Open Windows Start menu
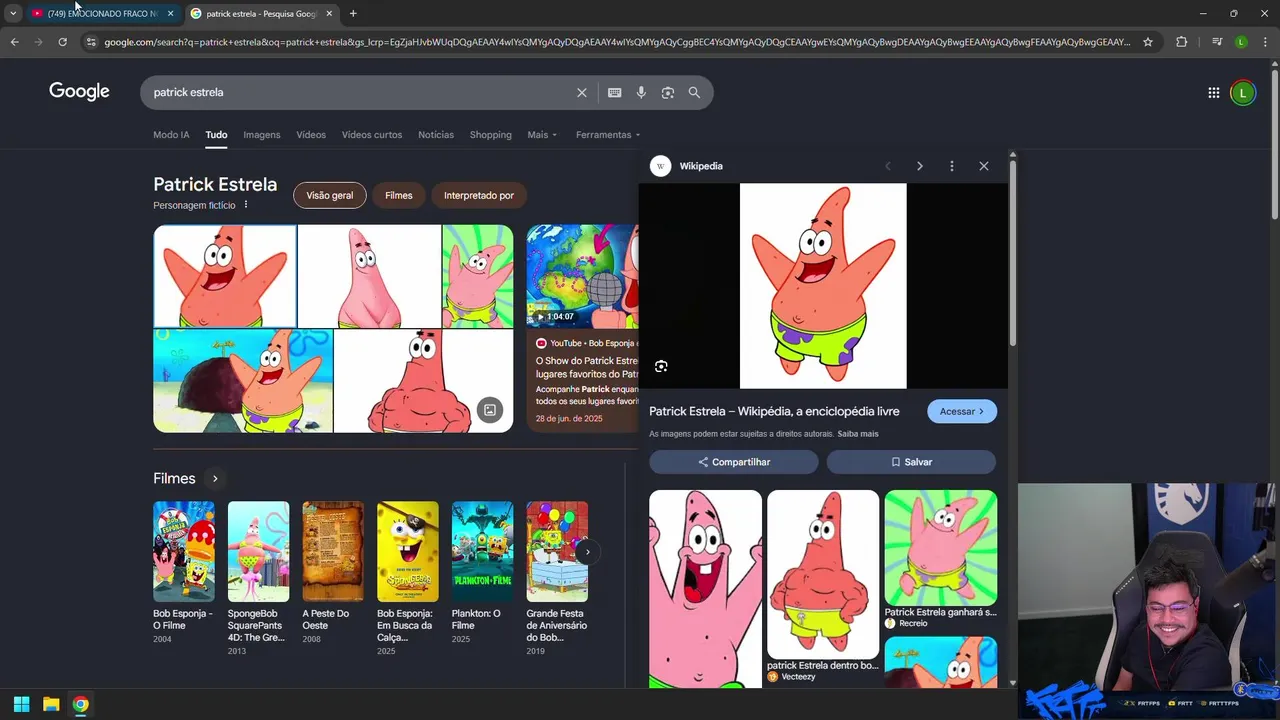The image size is (1280, 720). pos(21,704)
